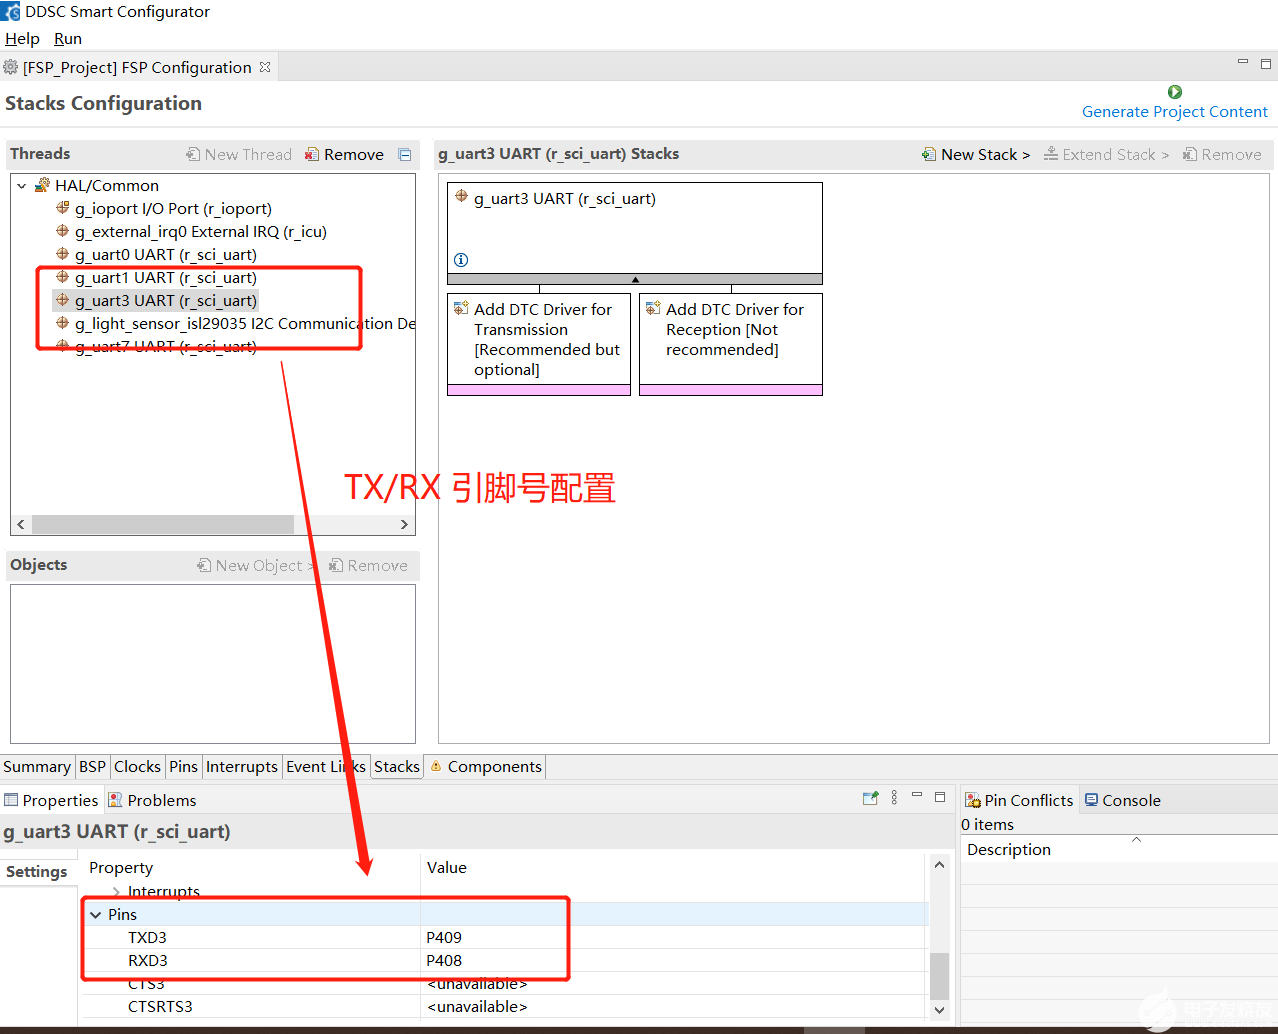Switch to the Stacks tab
The height and width of the screenshot is (1034, 1278).
coord(397,766)
